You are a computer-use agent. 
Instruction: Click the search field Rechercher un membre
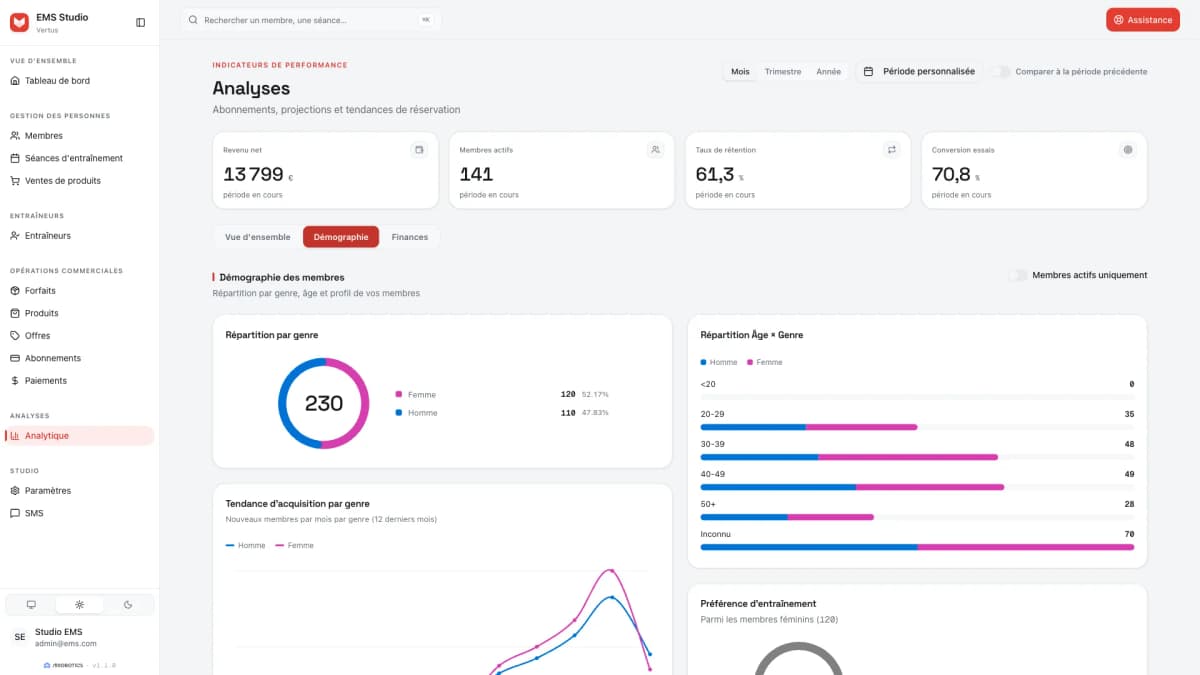coord(311,20)
